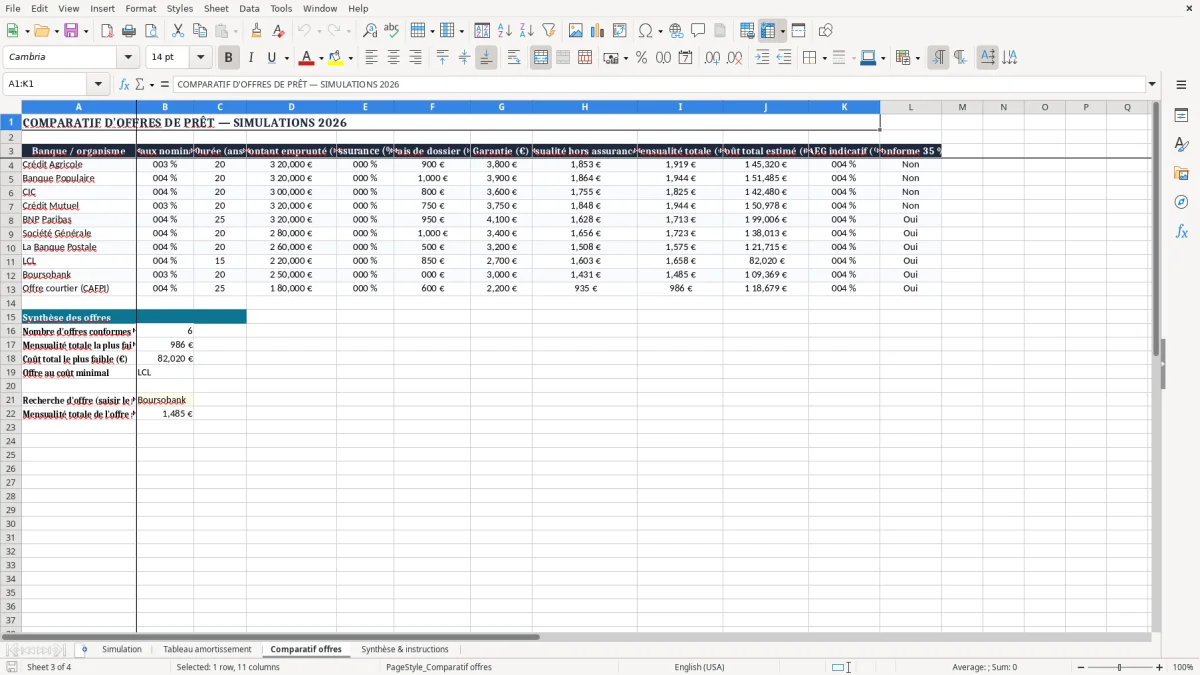The image size is (1200, 675).
Task: Click the AutoFilter funnel icon
Action: [548, 31]
